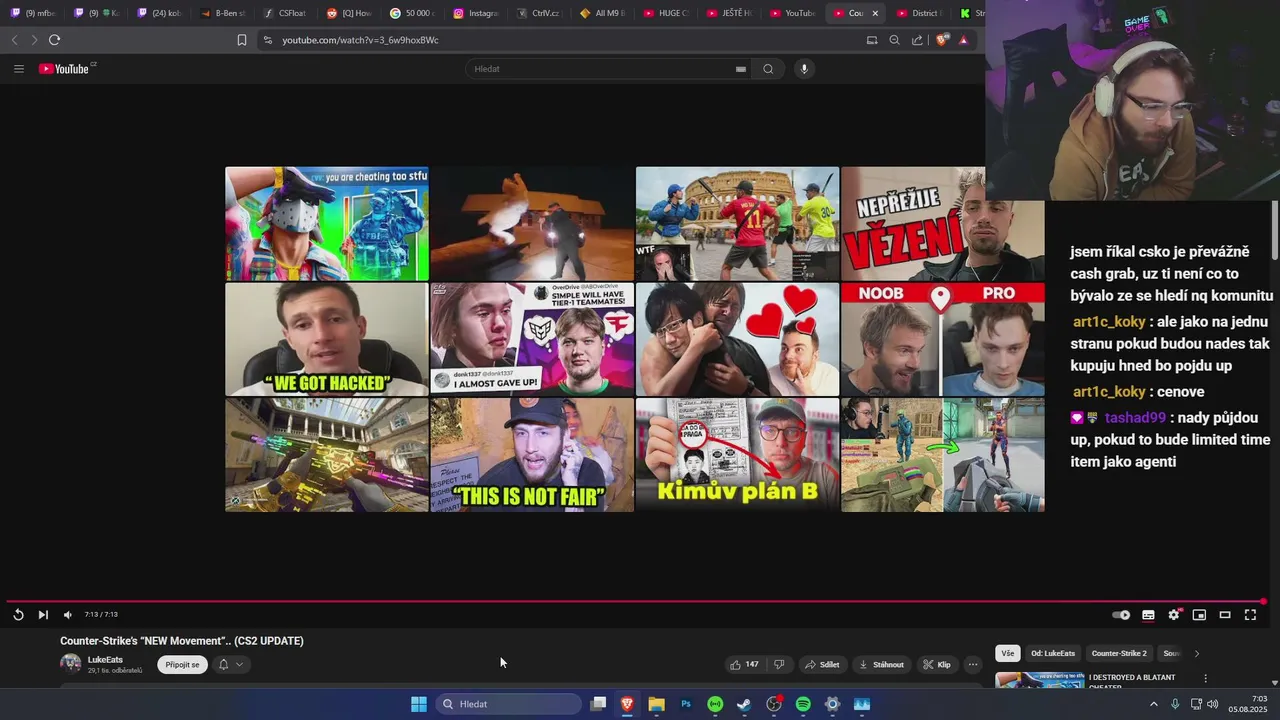Open the YouTube hamburger guide menu

point(19,69)
